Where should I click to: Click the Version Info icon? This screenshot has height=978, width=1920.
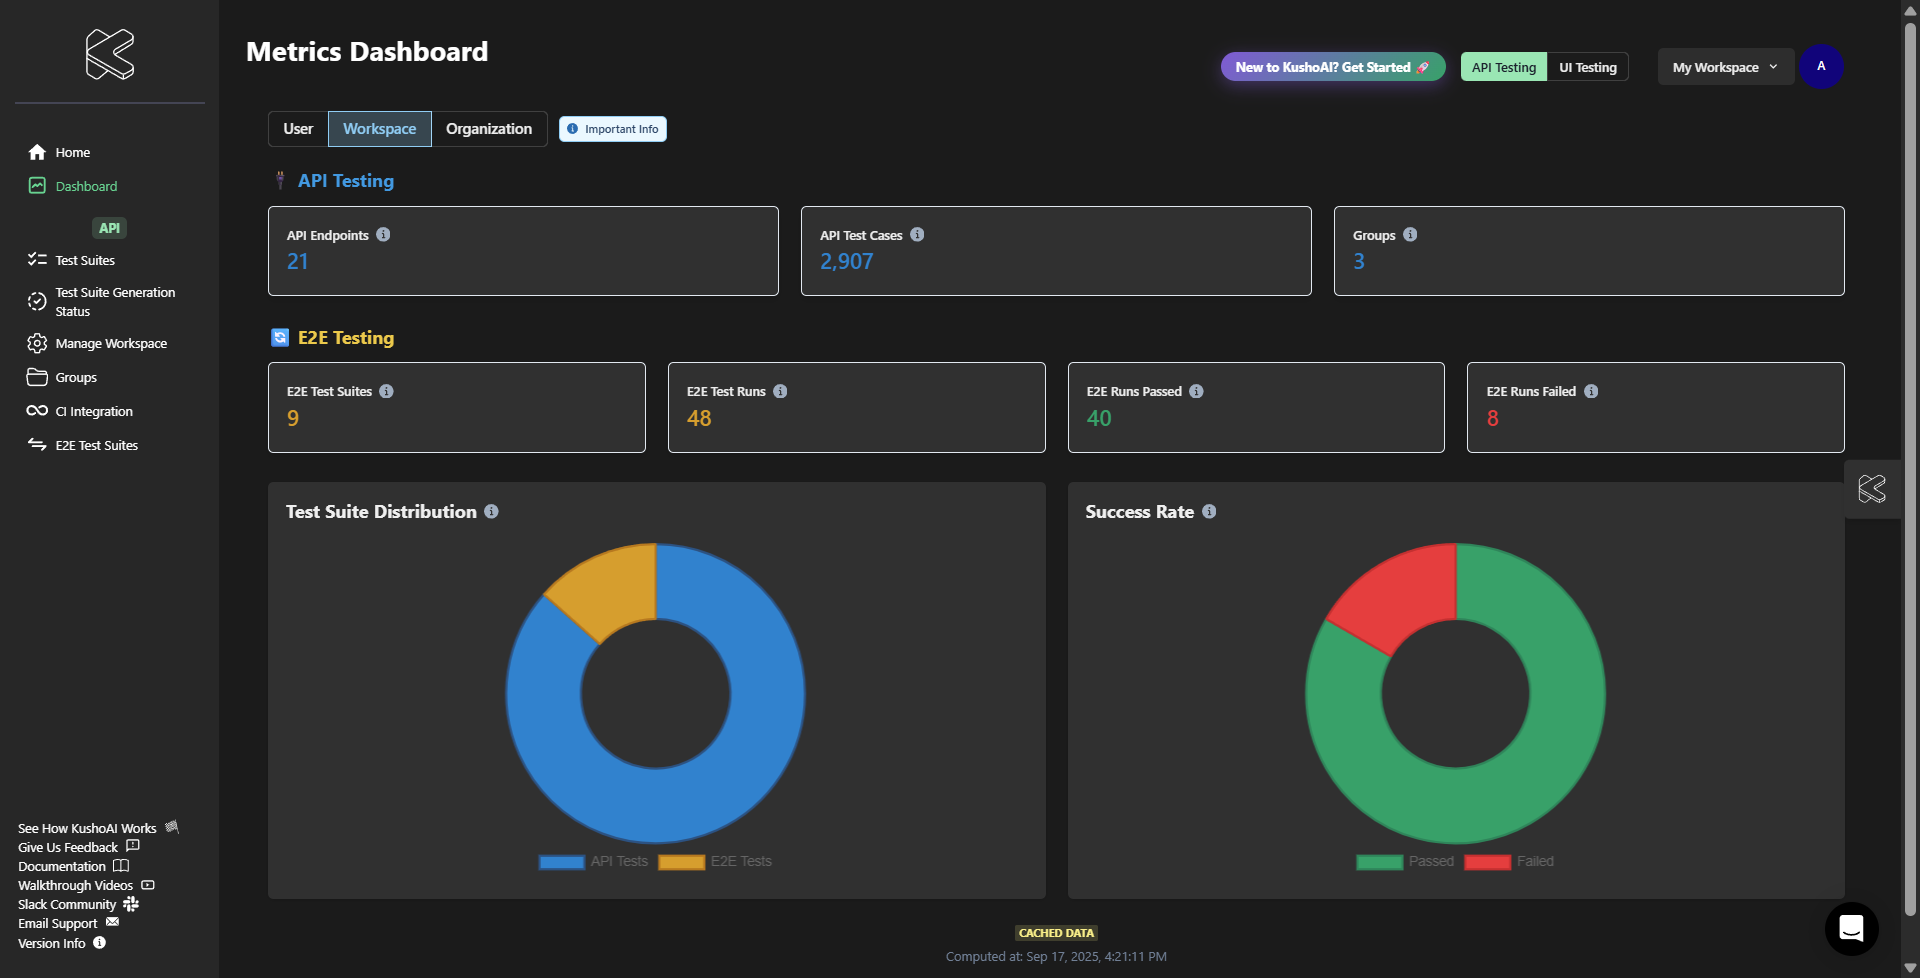click(x=99, y=942)
